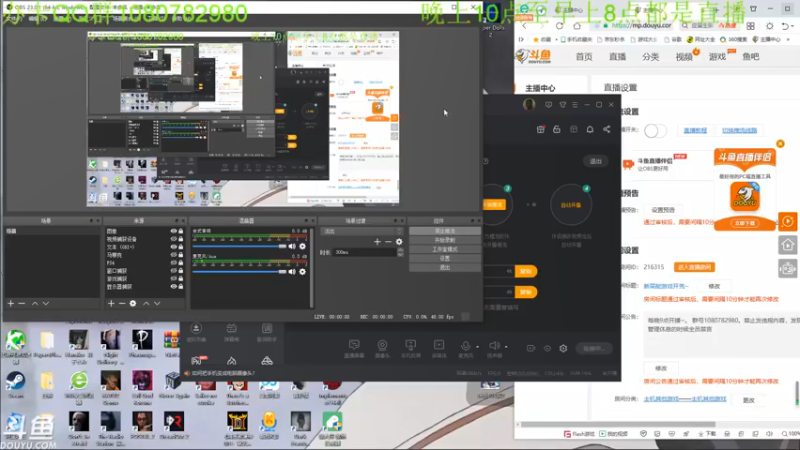Click the room announcement text area

point(721,334)
